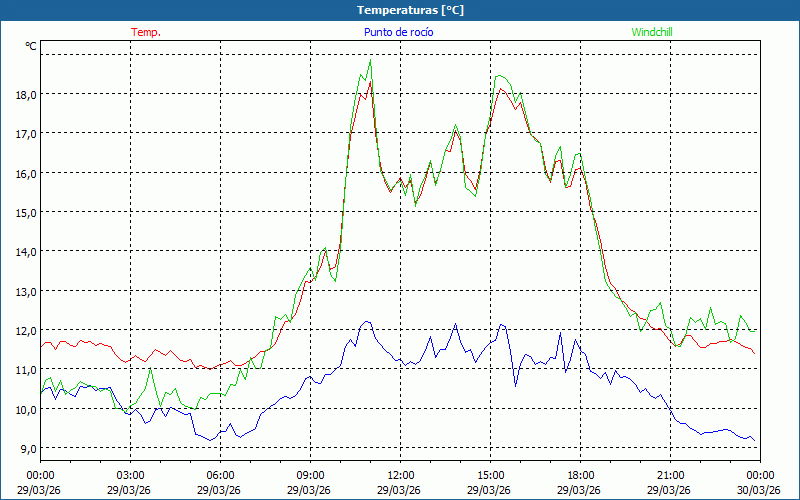This screenshot has height=500, width=800.
Task: Select the red Temp. legend label
Action: [x=146, y=32]
